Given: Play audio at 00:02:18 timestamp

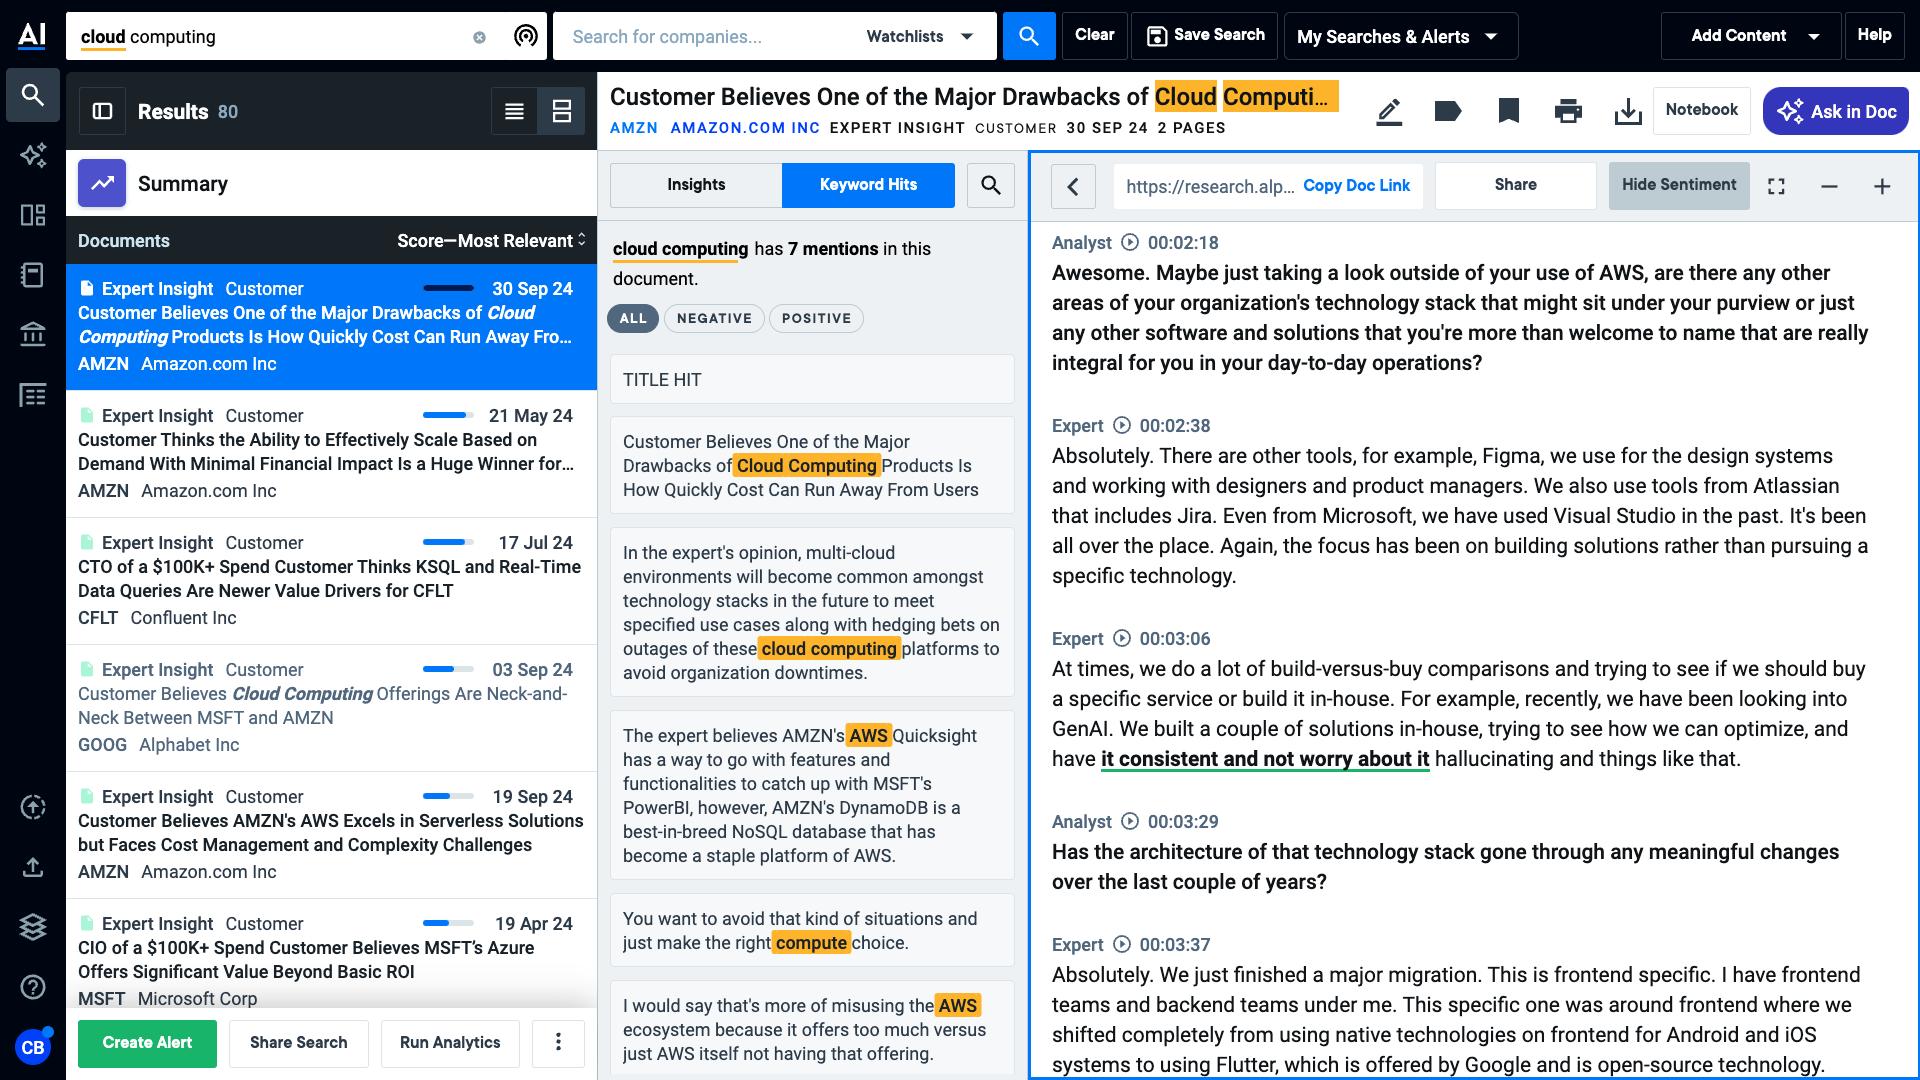Looking at the screenshot, I should pos(1130,242).
